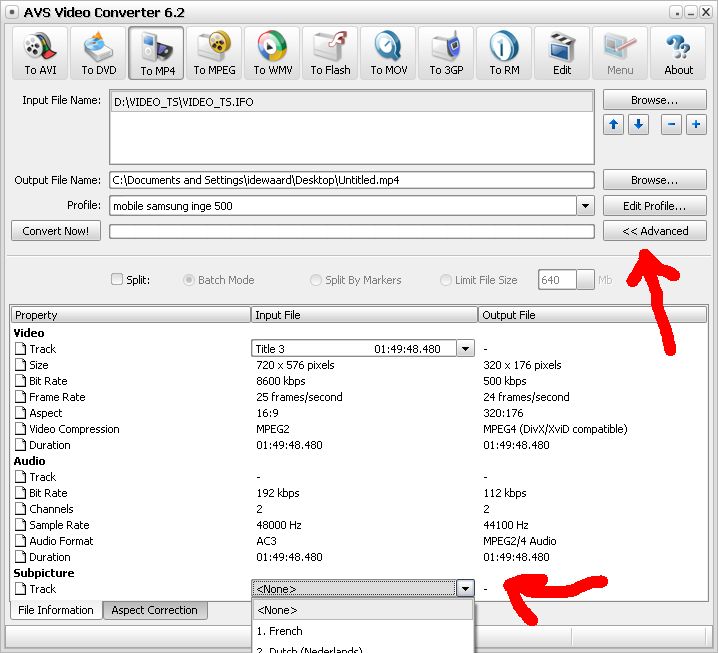Close the AVS Video Converter window
Image resolution: width=718 pixels, height=653 pixels.
pos(706,12)
